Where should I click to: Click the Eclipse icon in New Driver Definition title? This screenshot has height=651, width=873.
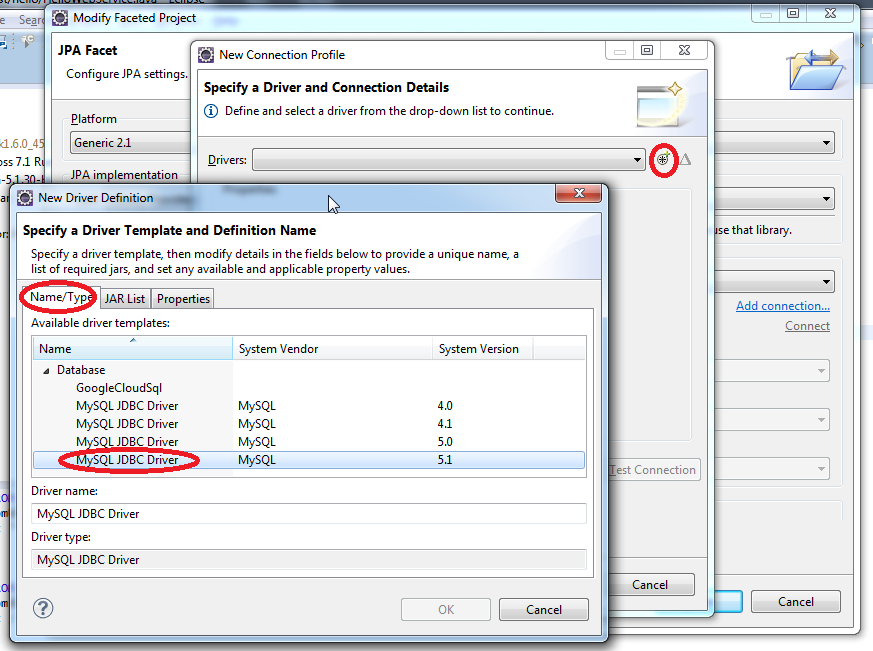point(25,198)
